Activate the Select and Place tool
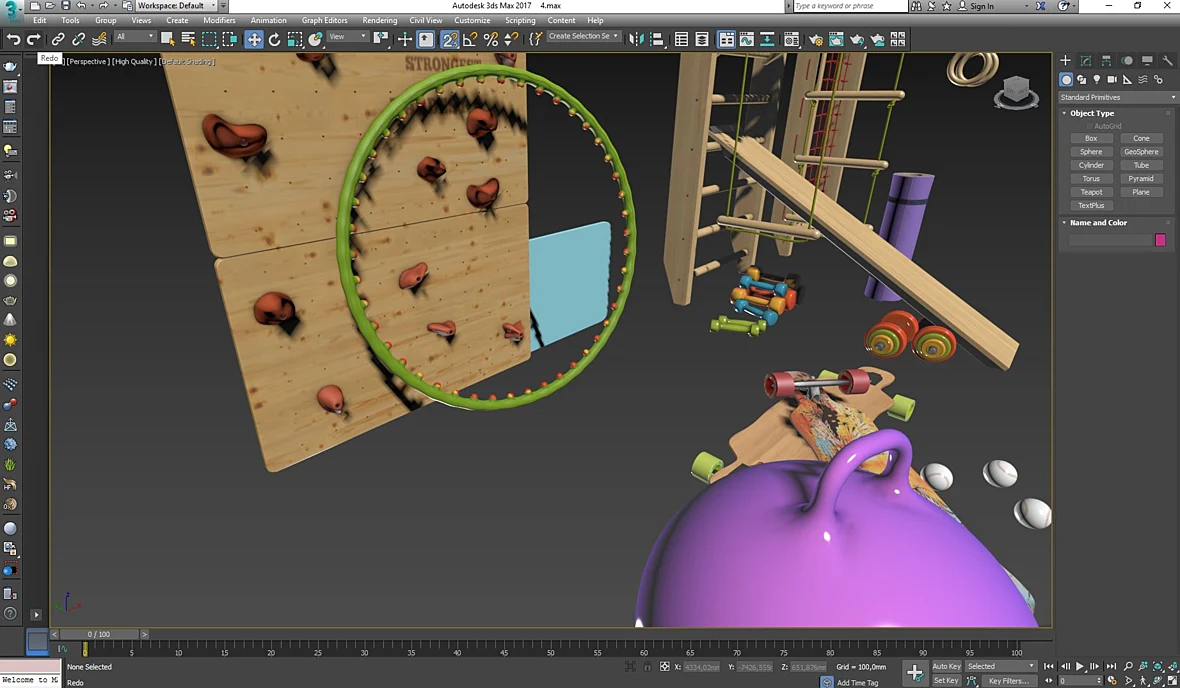 315,39
